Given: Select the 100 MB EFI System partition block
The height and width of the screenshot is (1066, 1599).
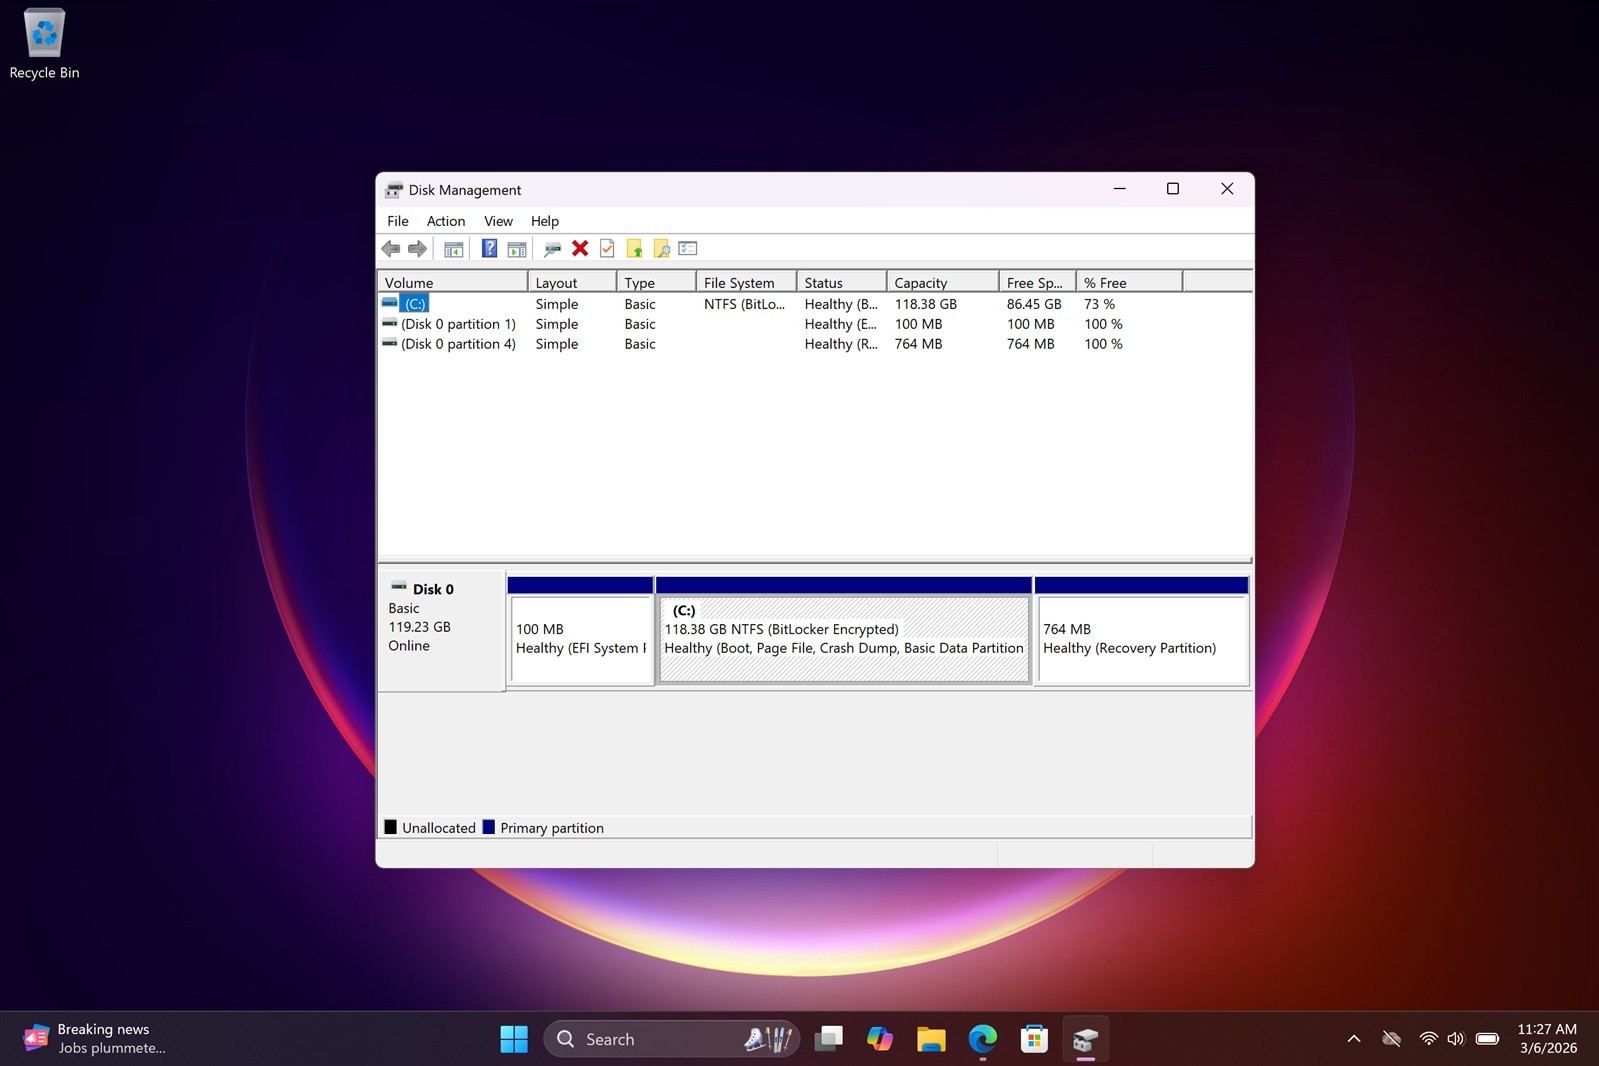Looking at the screenshot, I should tap(581, 631).
